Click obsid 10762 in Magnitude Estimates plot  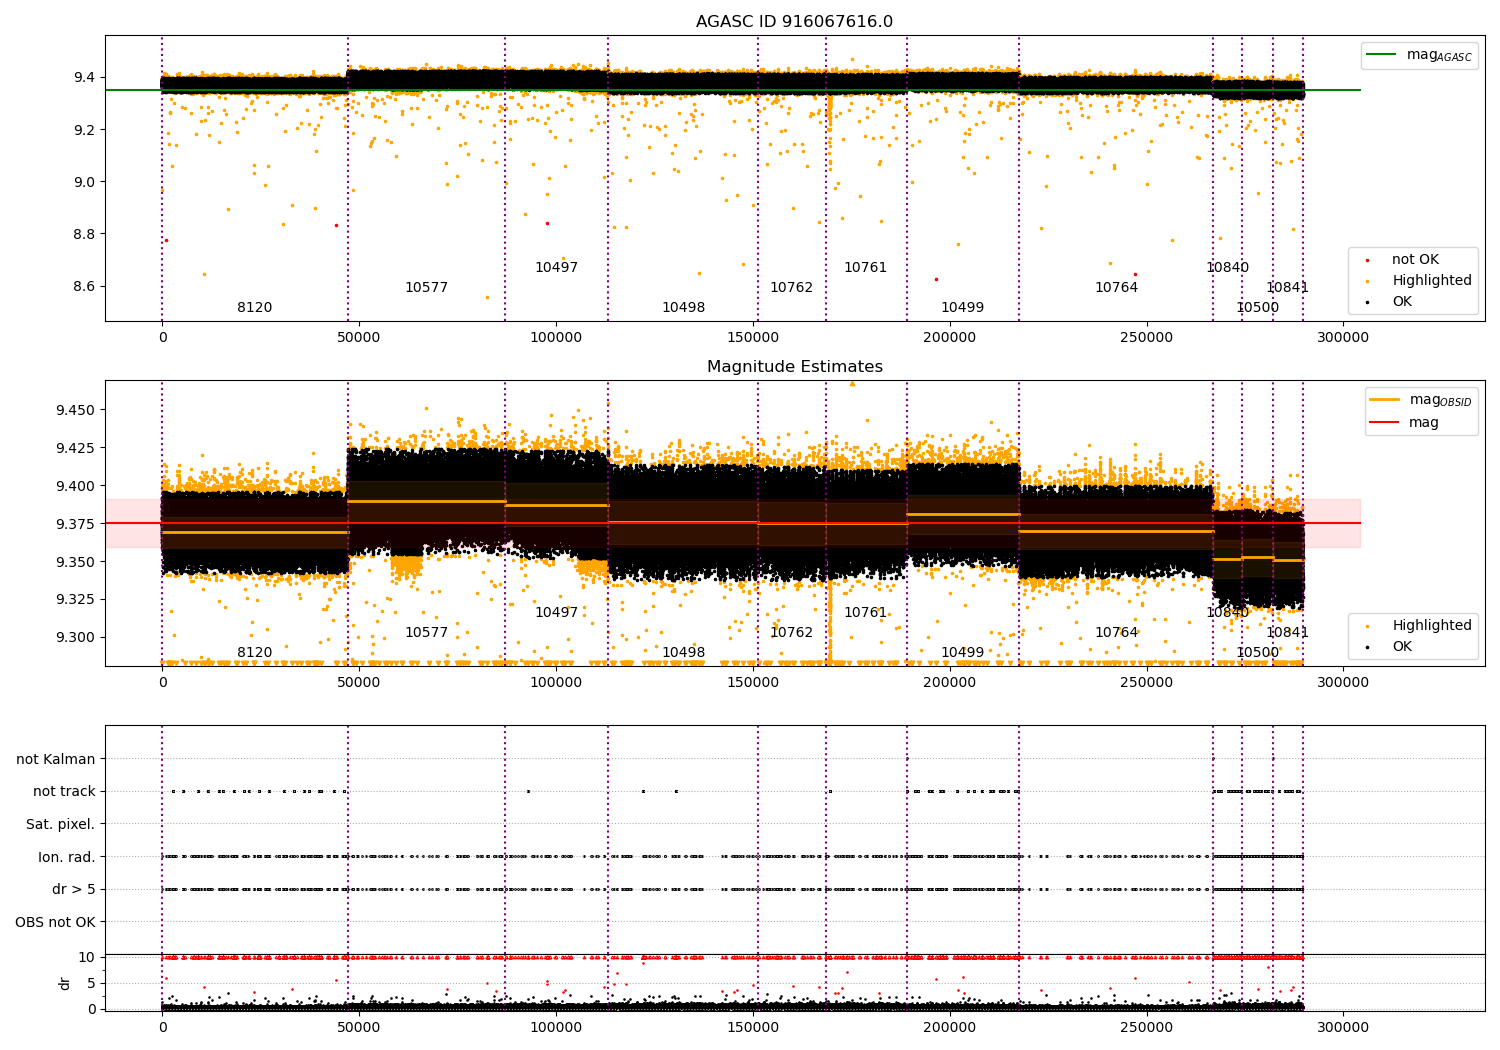tap(791, 633)
